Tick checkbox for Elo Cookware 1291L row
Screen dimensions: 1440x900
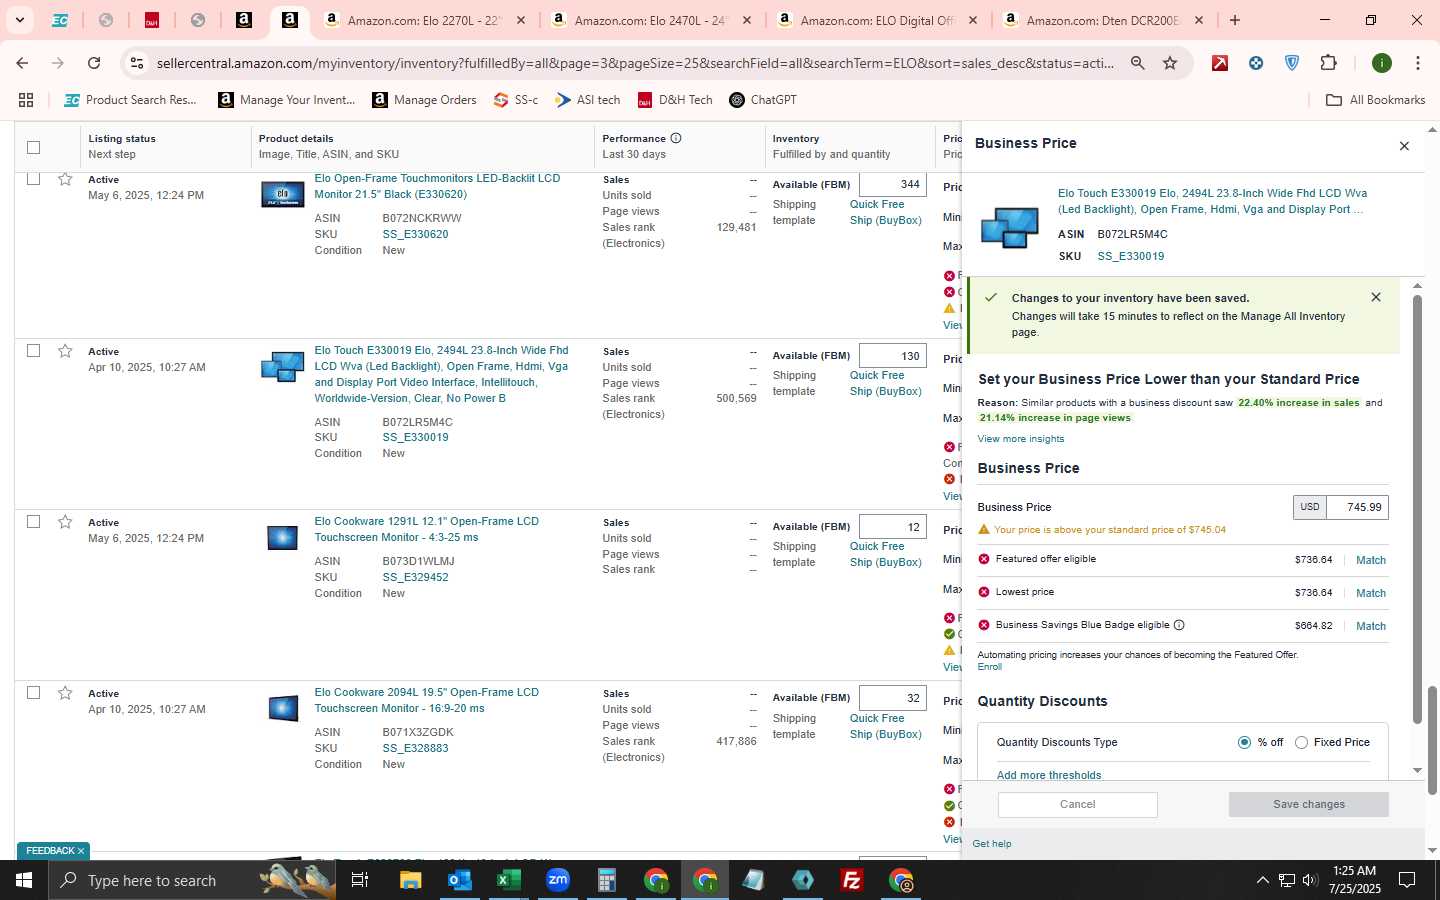[x=33, y=521]
